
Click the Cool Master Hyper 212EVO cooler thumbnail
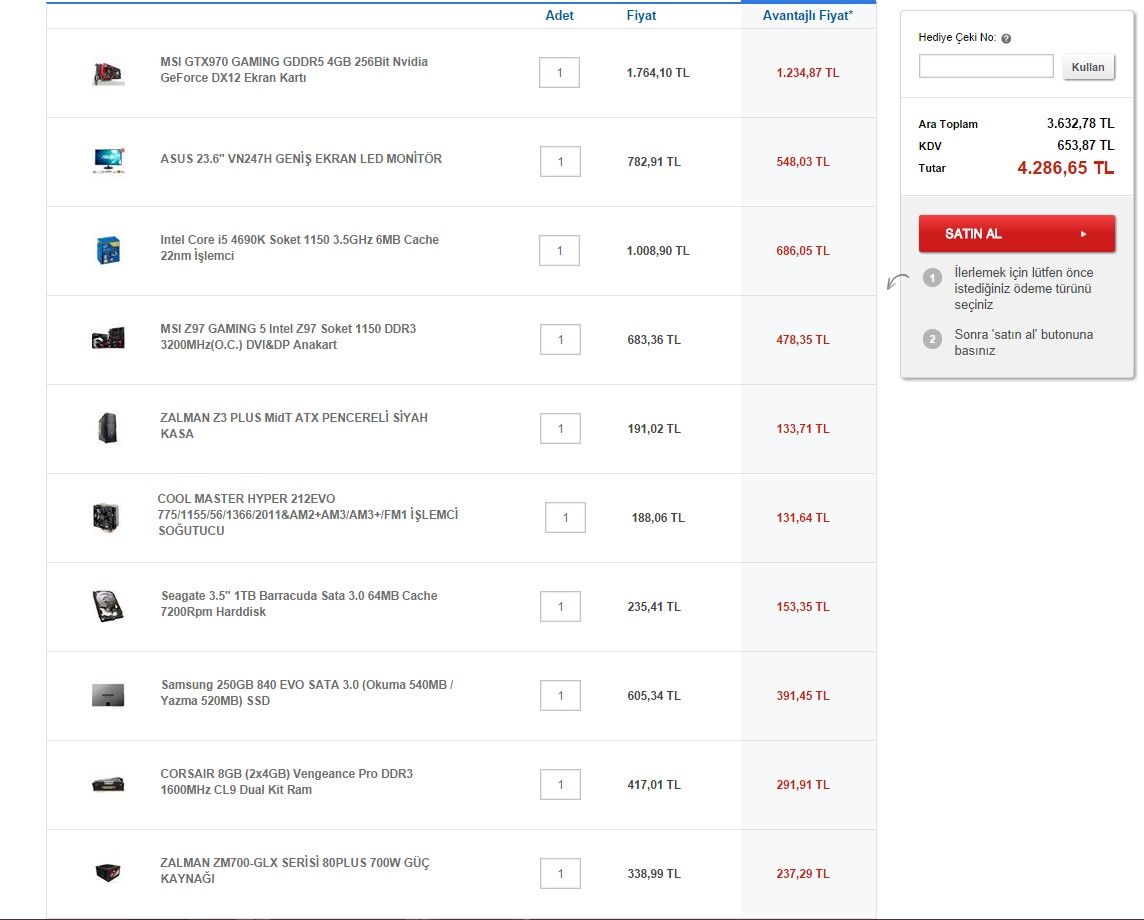tap(107, 517)
